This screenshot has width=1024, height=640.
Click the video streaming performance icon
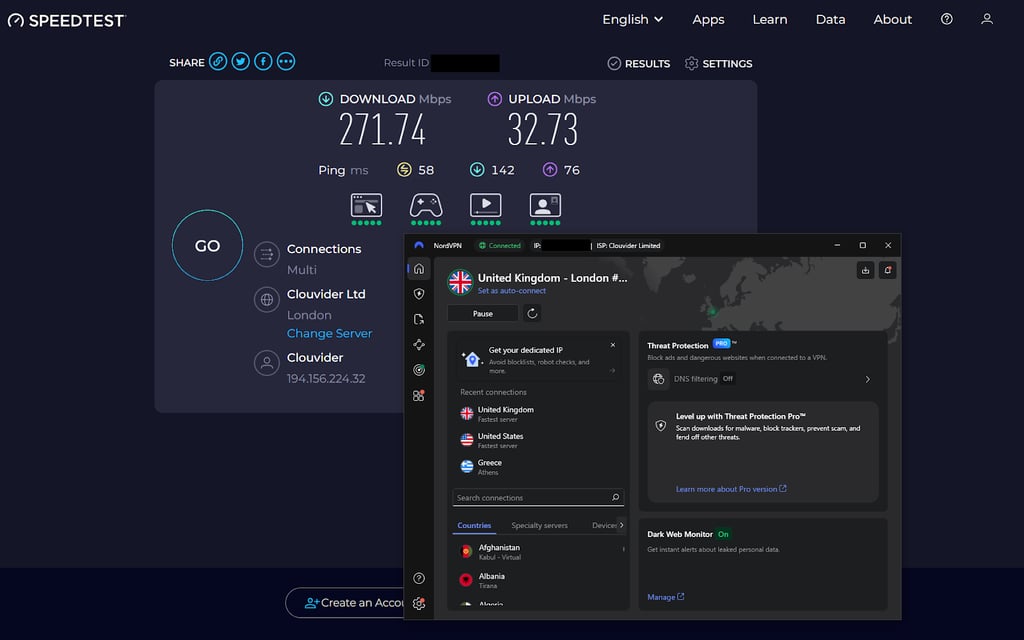point(486,205)
